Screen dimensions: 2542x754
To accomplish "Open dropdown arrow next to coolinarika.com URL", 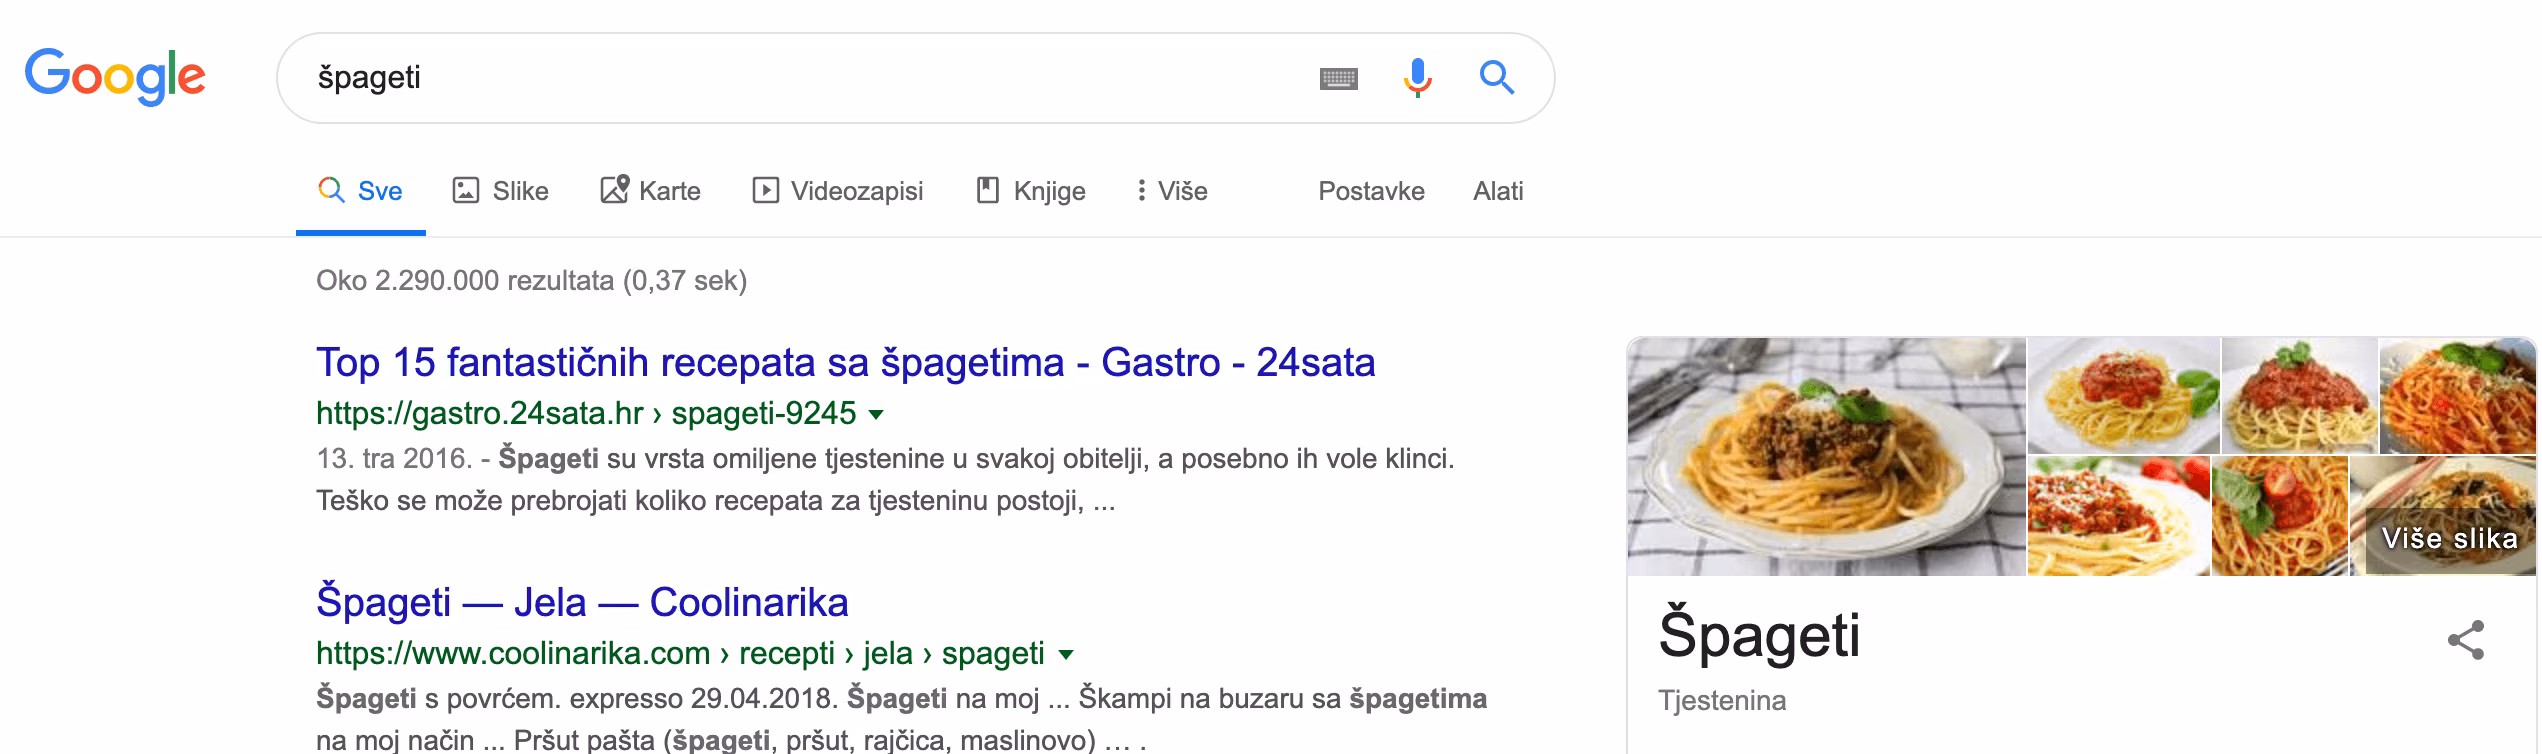I will click(1066, 655).
